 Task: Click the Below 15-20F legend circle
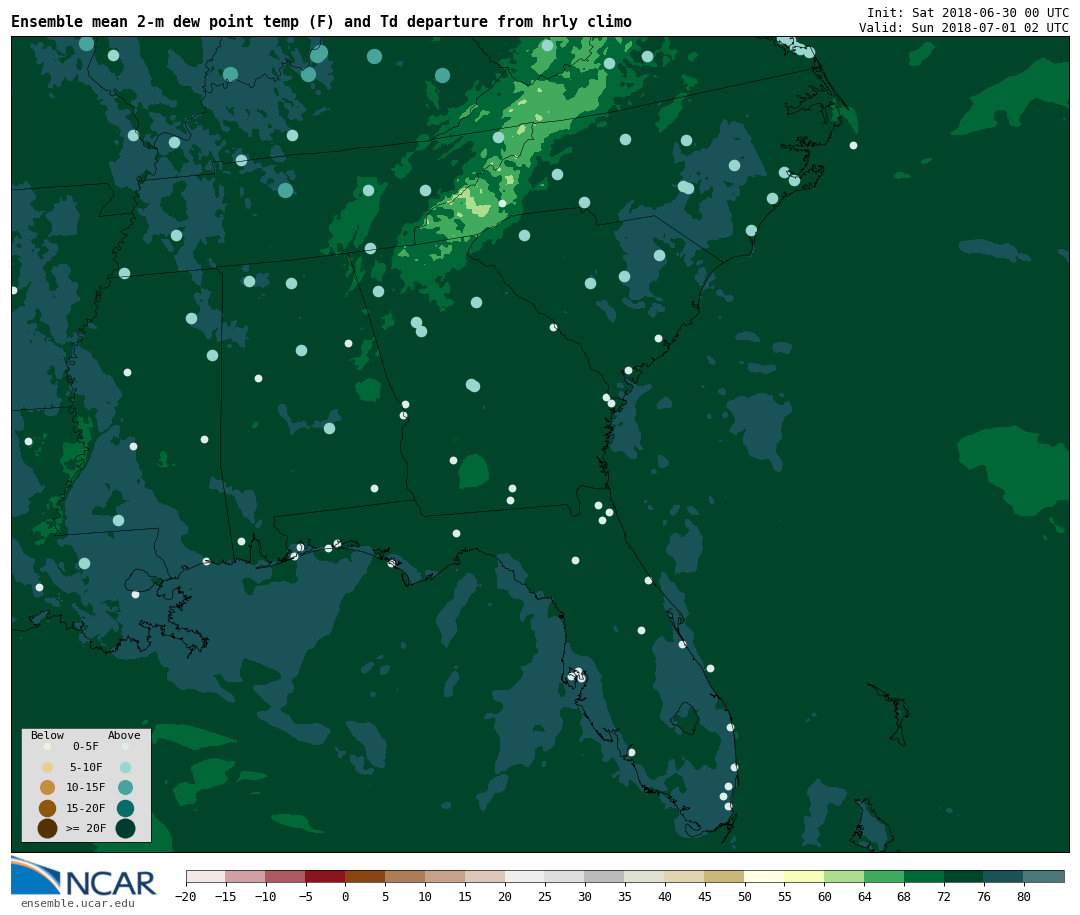(x=48, y=808)
